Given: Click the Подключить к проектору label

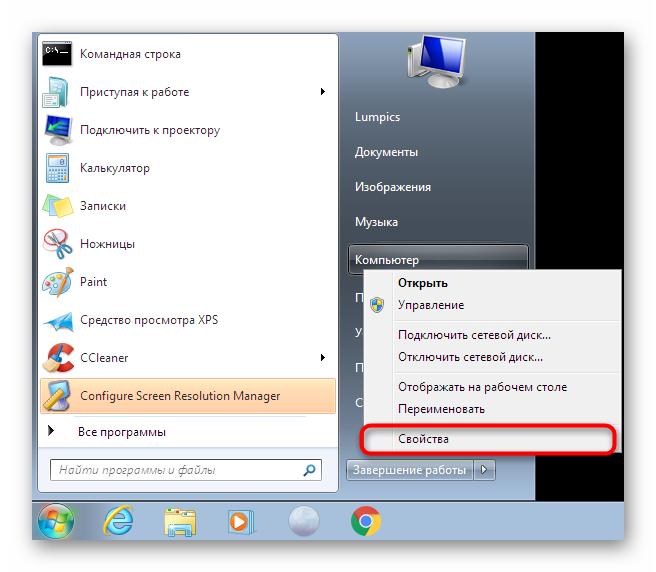Looking at the screenshot, I should pos(150,130).
